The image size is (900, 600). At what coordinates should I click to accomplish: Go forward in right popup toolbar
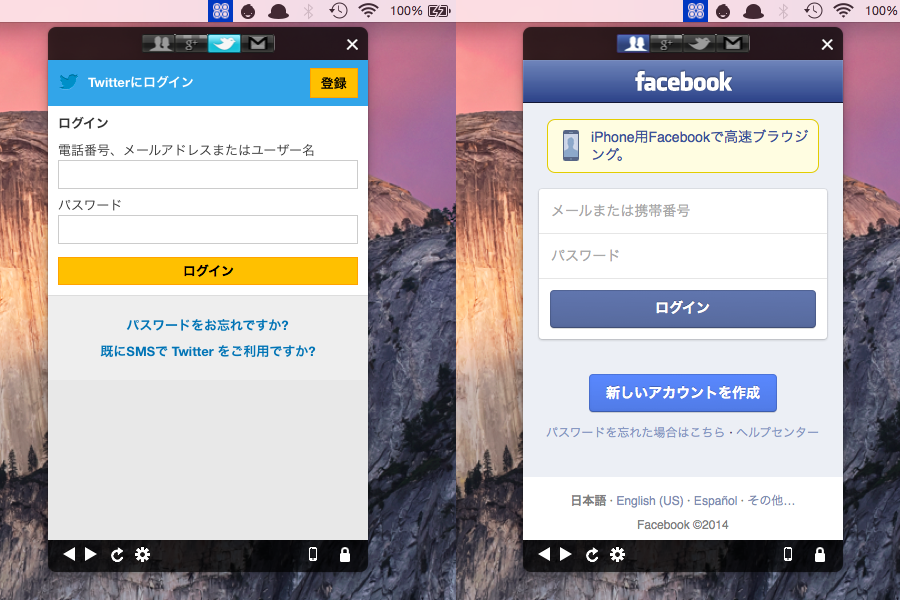565,554
